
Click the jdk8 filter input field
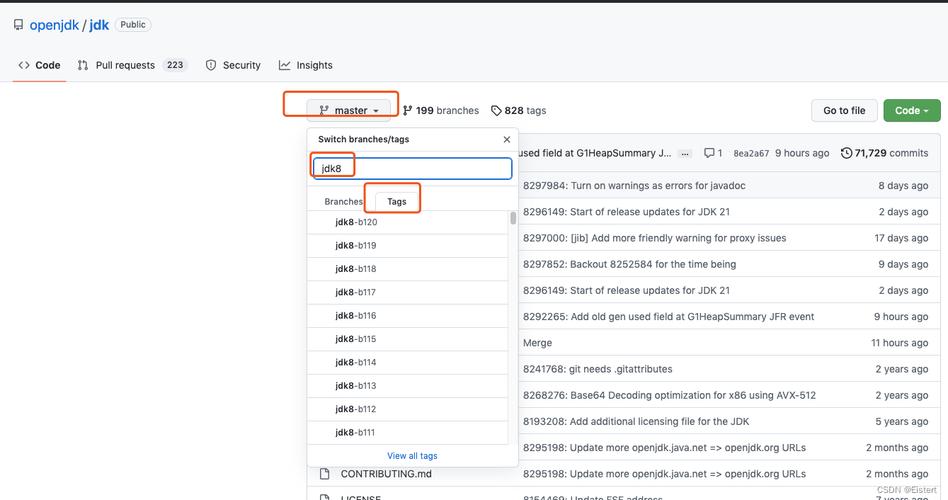412,168
